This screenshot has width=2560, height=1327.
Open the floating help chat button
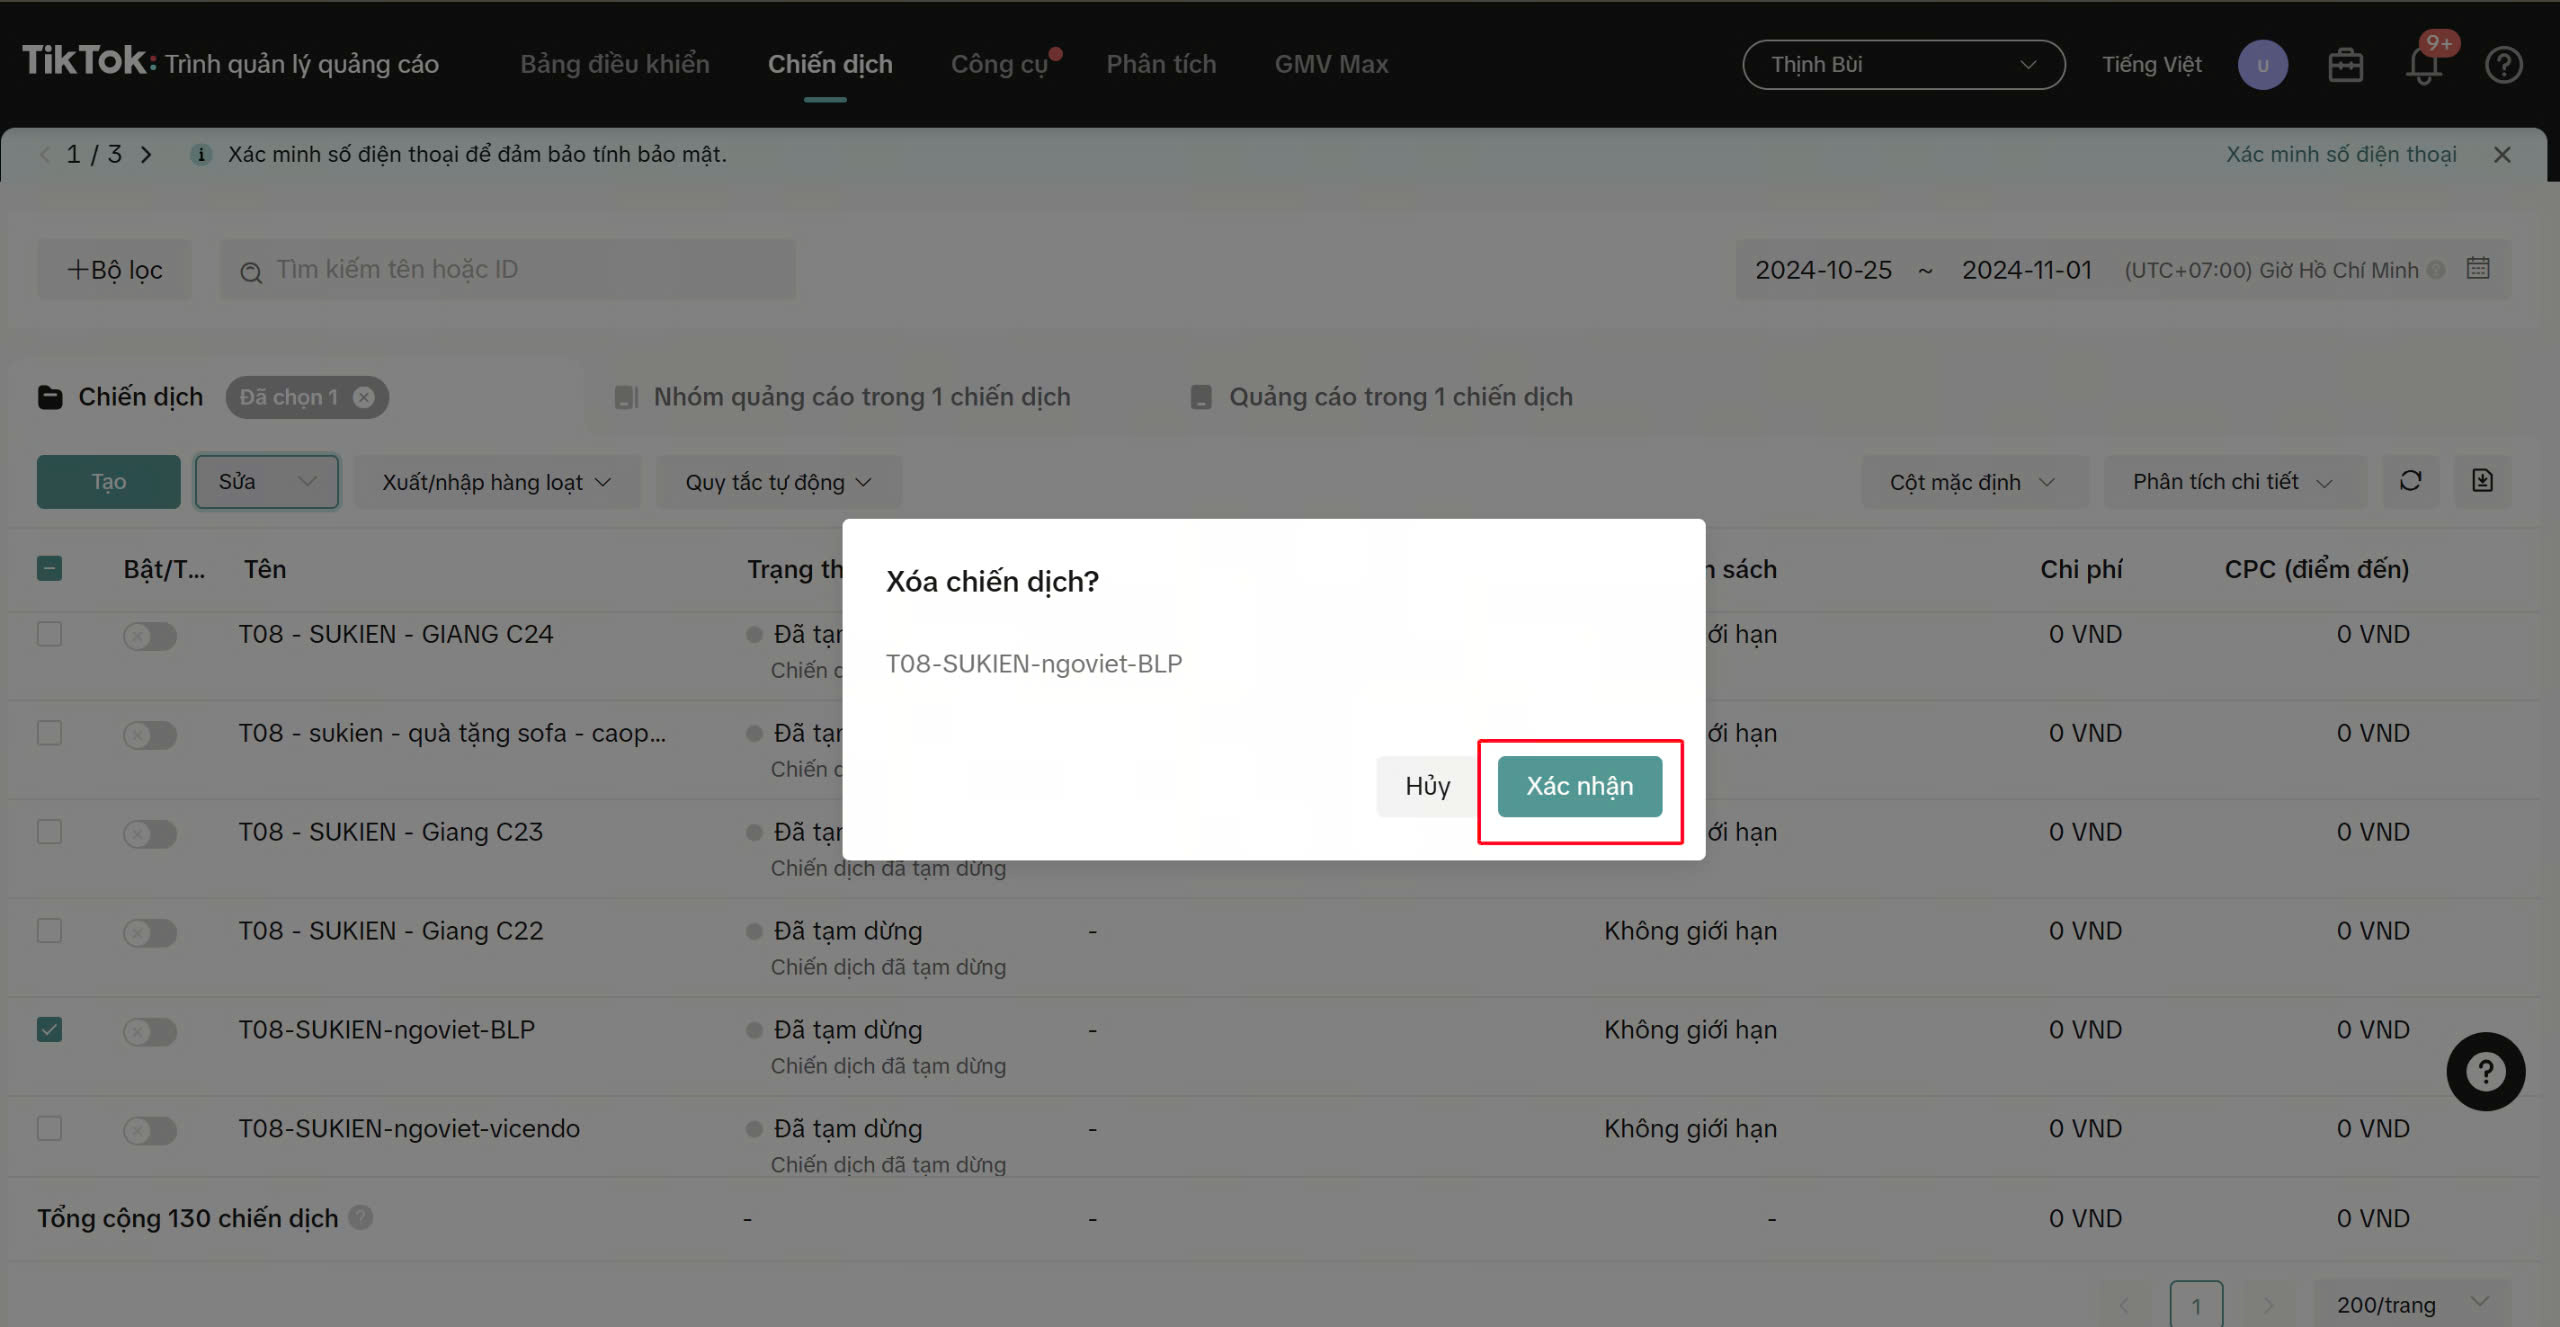click(2486, 1071)
